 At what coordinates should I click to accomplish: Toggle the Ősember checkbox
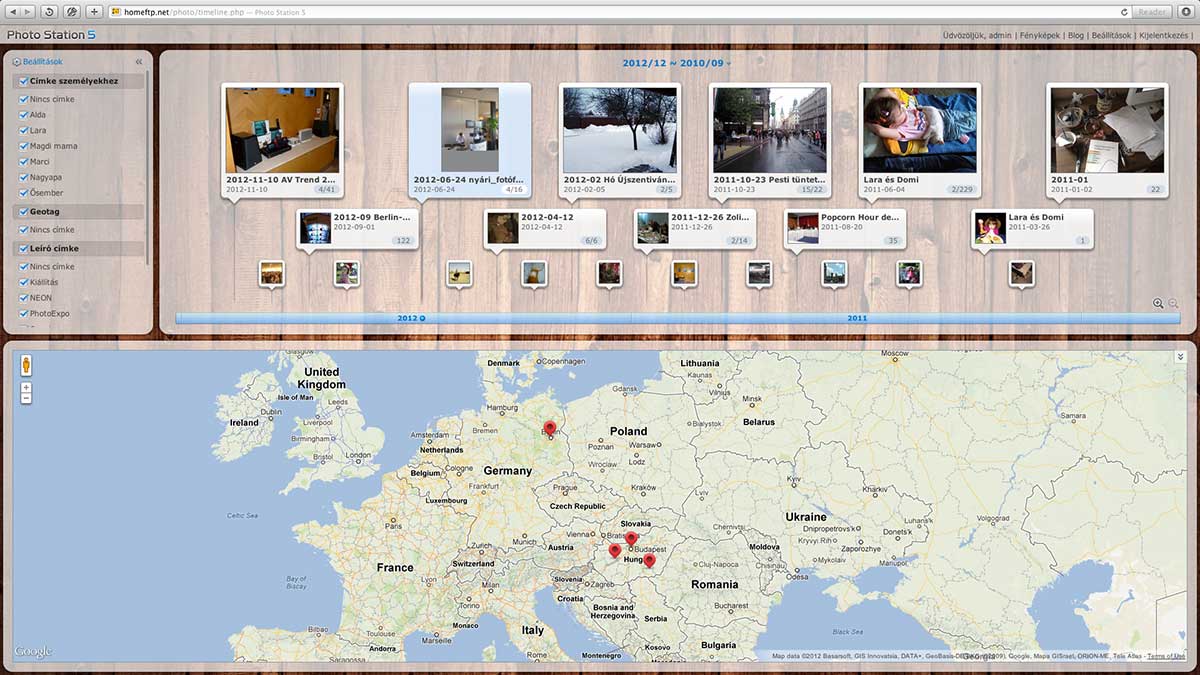[23, 193]
